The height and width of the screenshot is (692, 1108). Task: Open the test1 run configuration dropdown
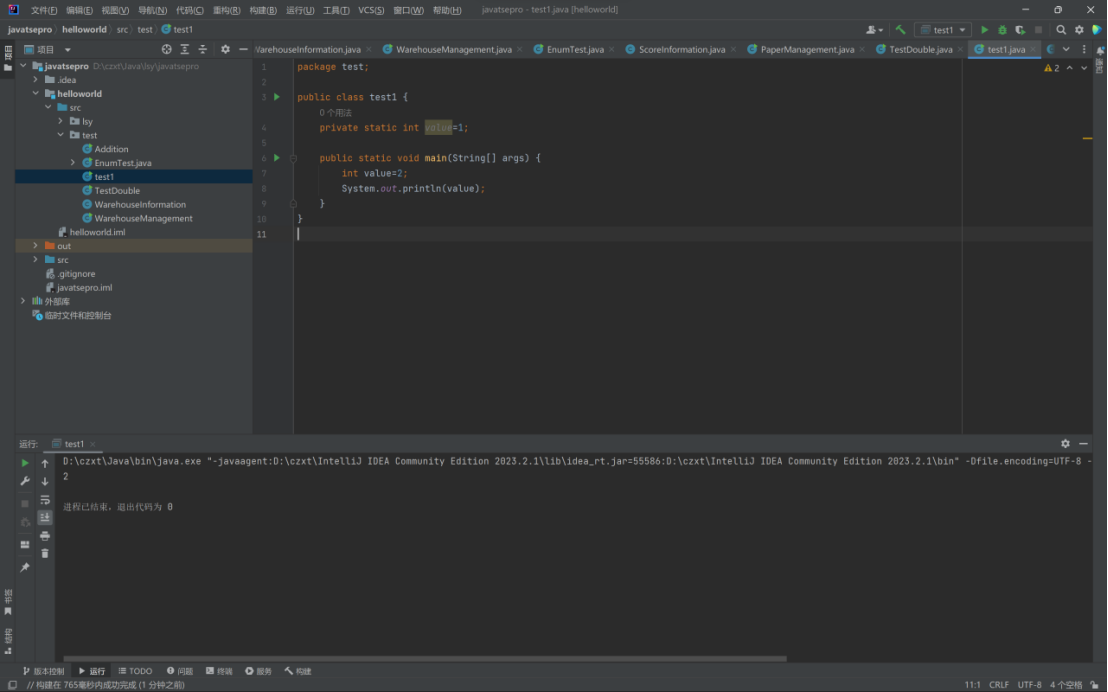pyautogui.click(x=942, y=30)
